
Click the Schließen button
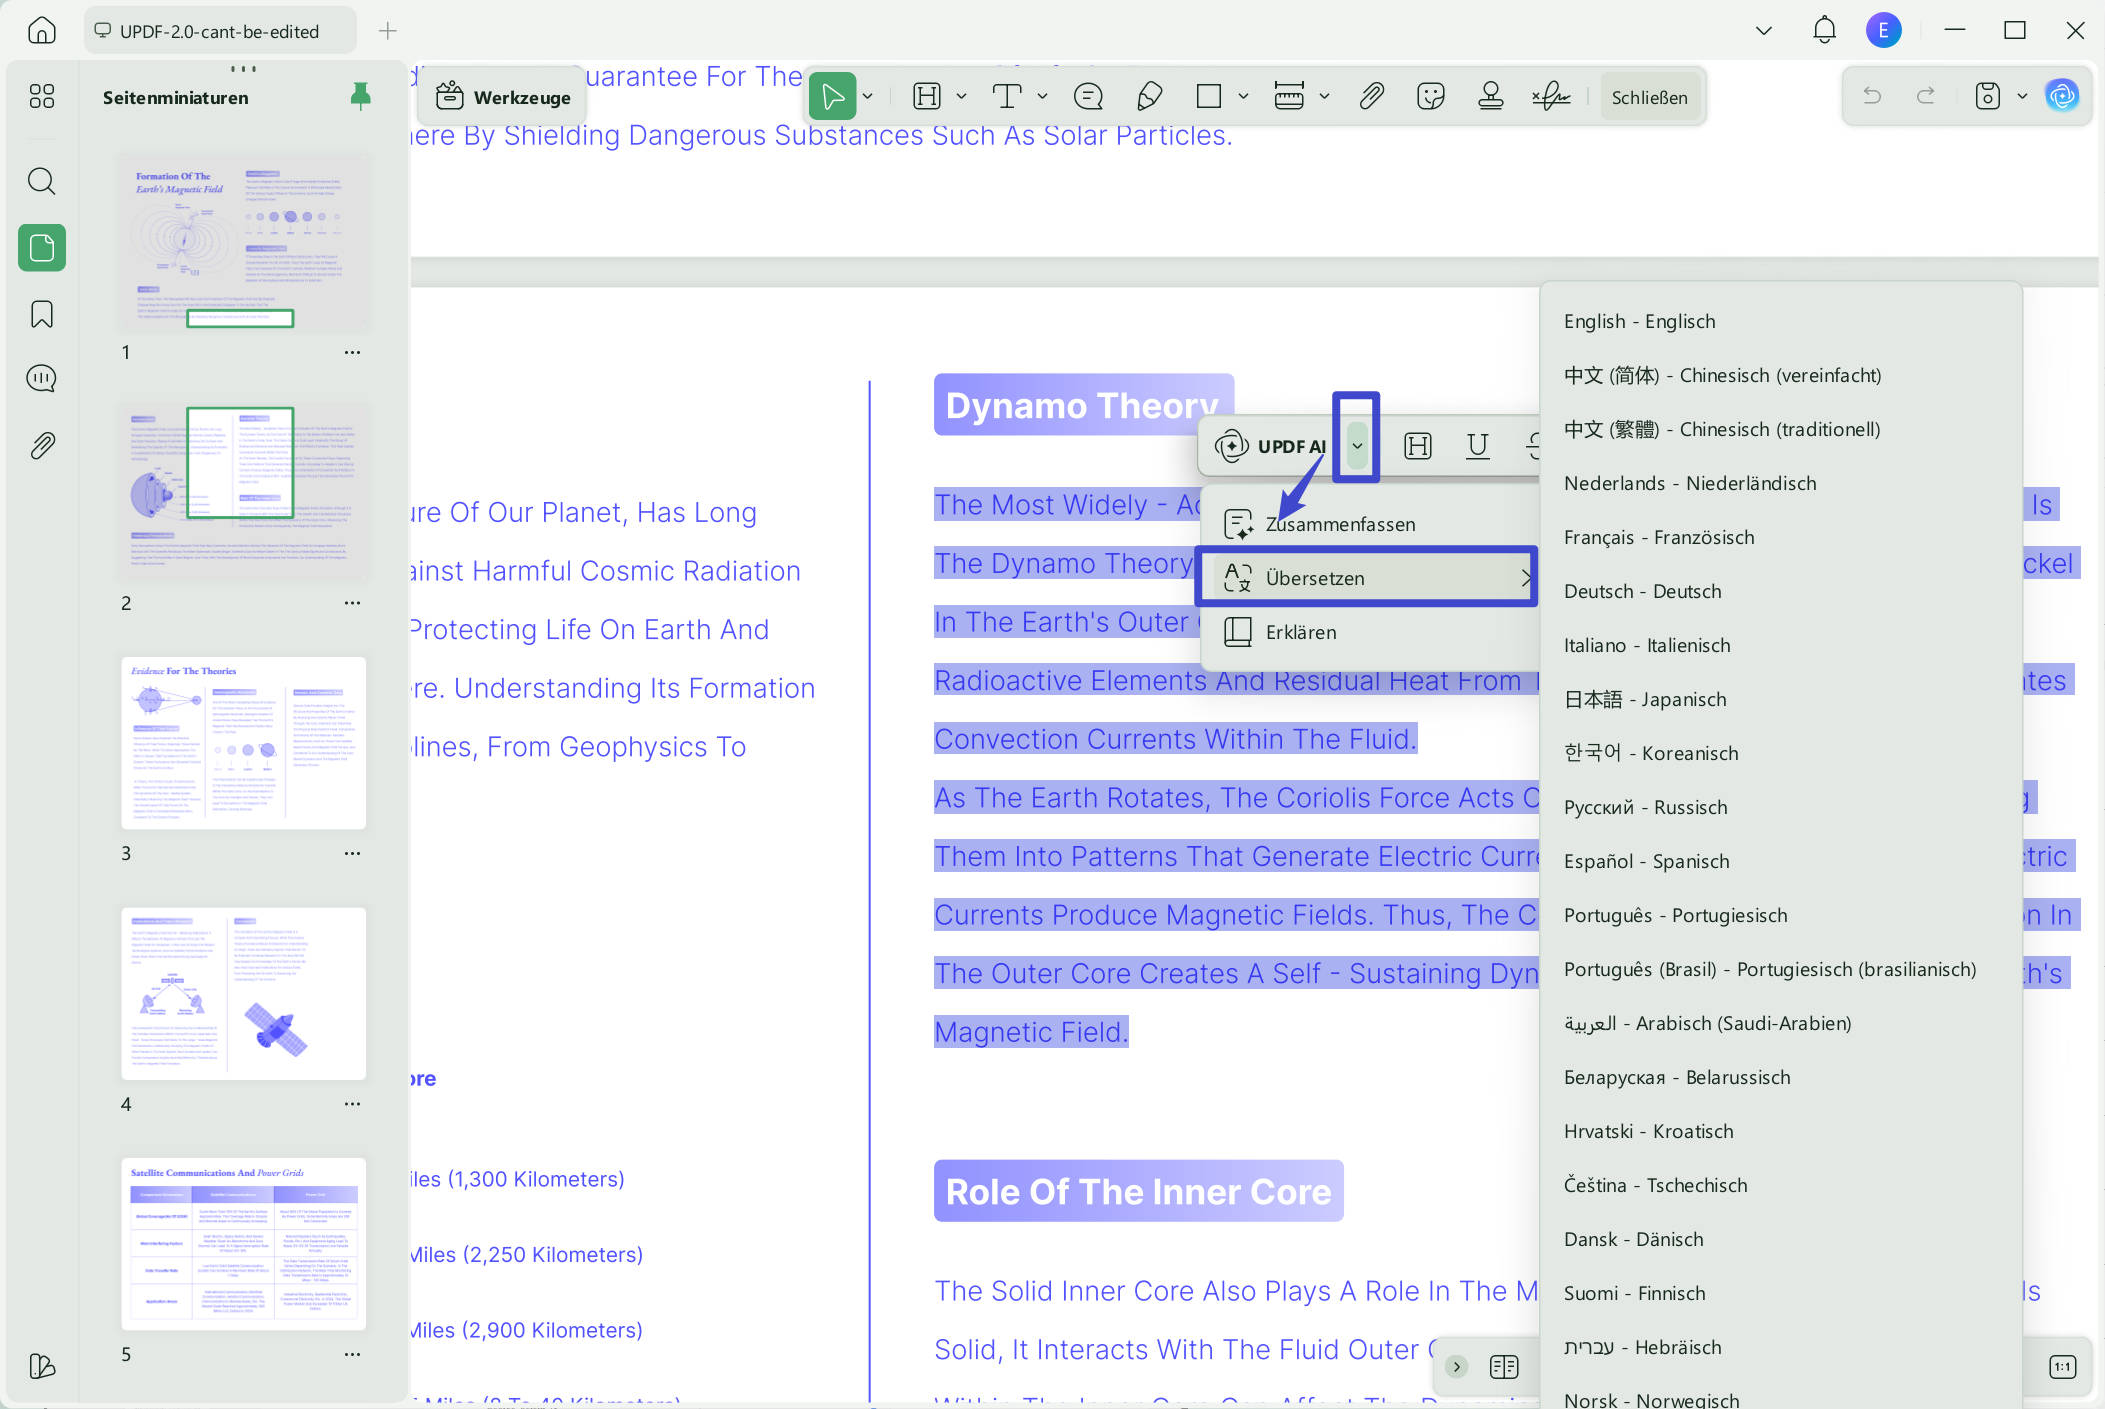(x=1649, y=97)
